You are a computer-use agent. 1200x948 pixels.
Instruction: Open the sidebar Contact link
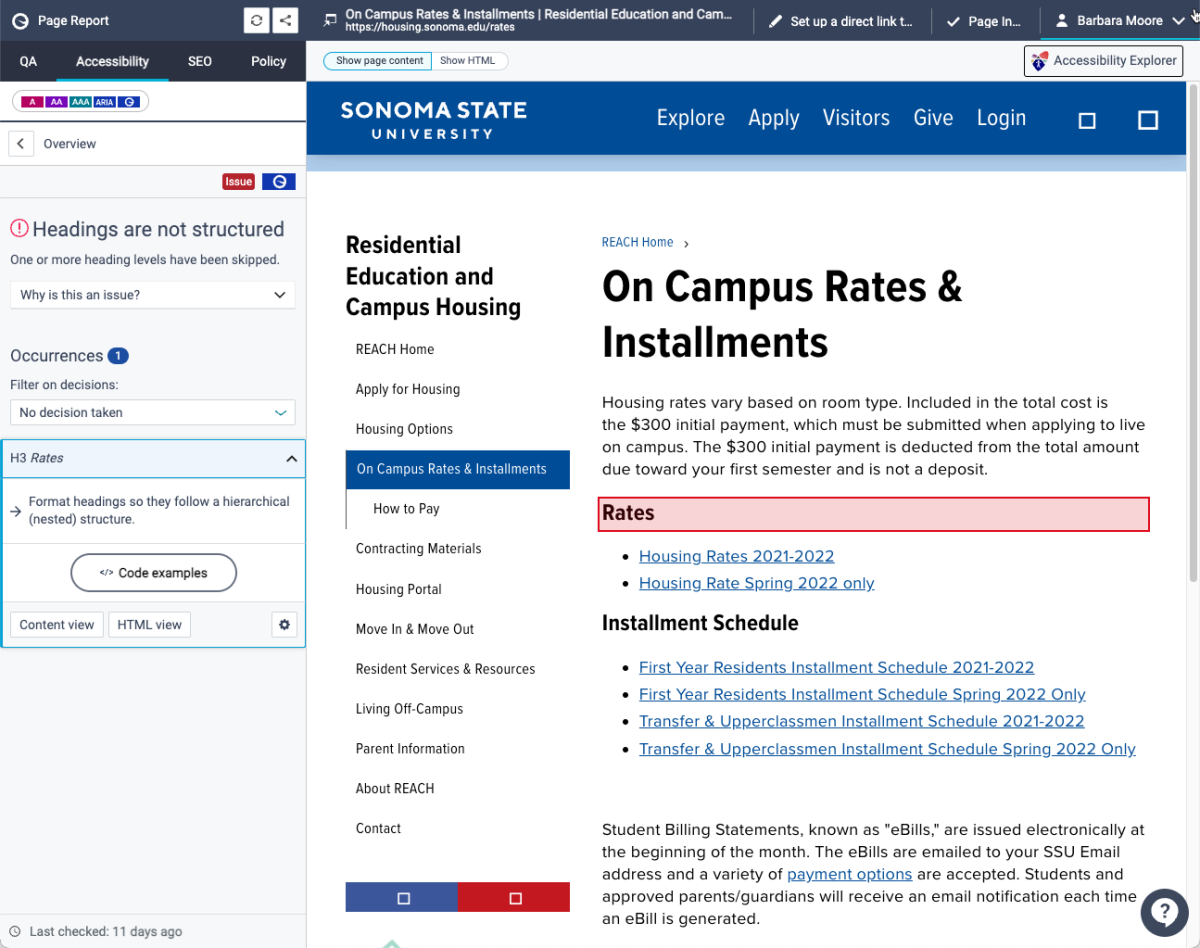(378, 829)
